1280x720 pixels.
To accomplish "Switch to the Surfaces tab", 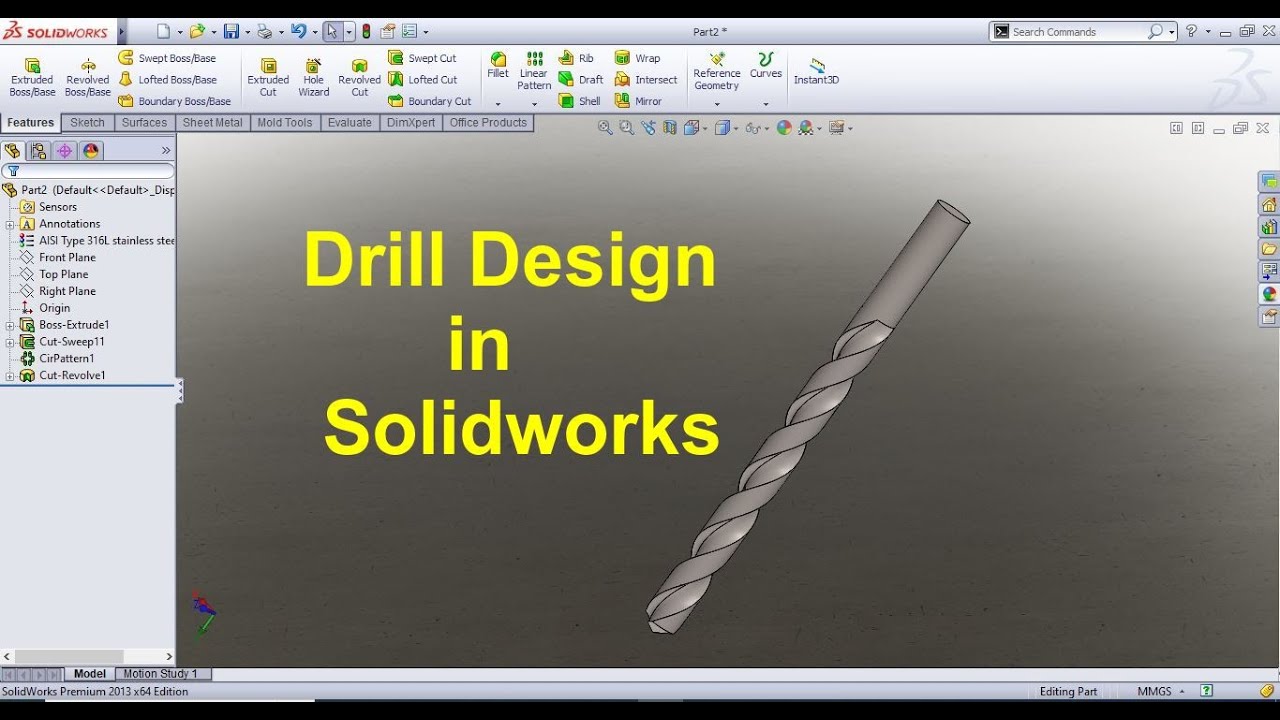I will pyautogui.click(x=144, y=123).
